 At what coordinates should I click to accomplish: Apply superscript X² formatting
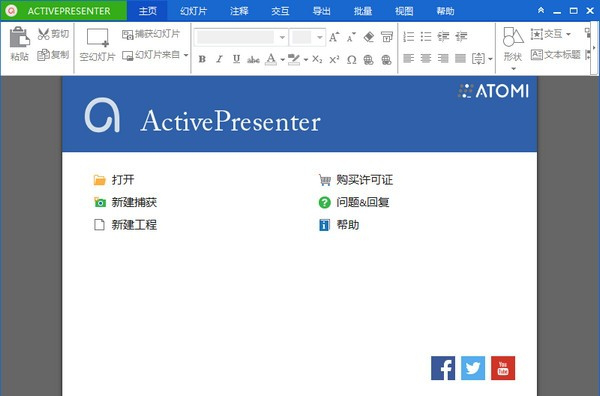pos(334,59)
